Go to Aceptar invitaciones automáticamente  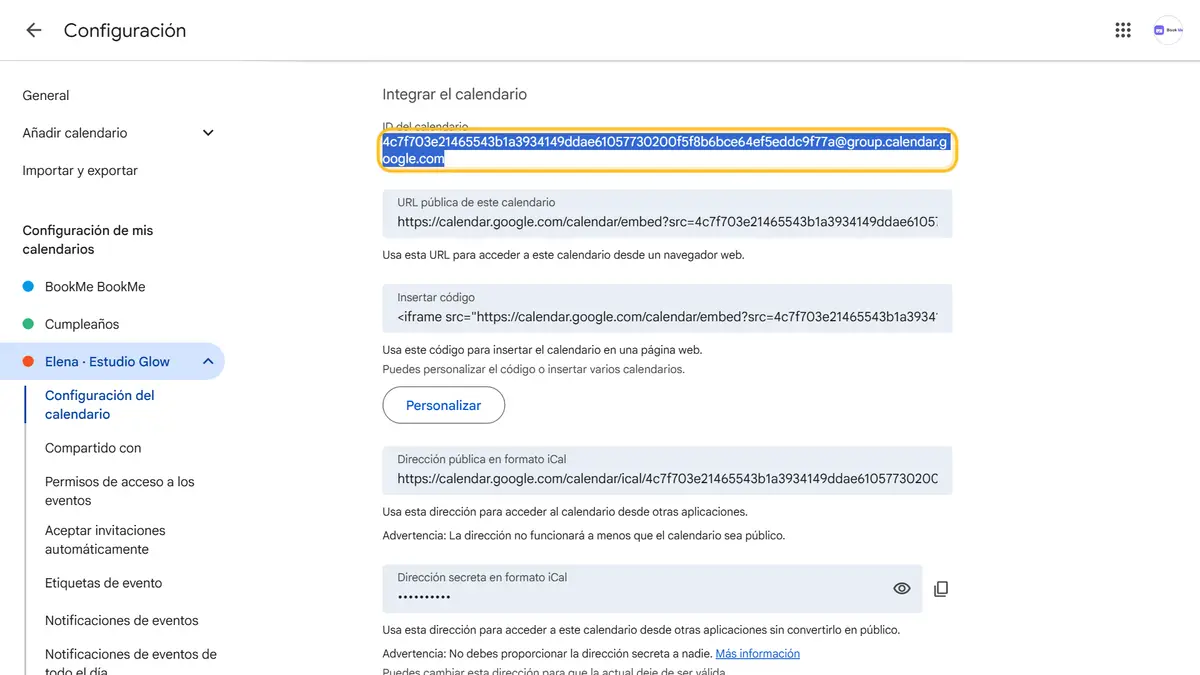click(x=105, y=540)
